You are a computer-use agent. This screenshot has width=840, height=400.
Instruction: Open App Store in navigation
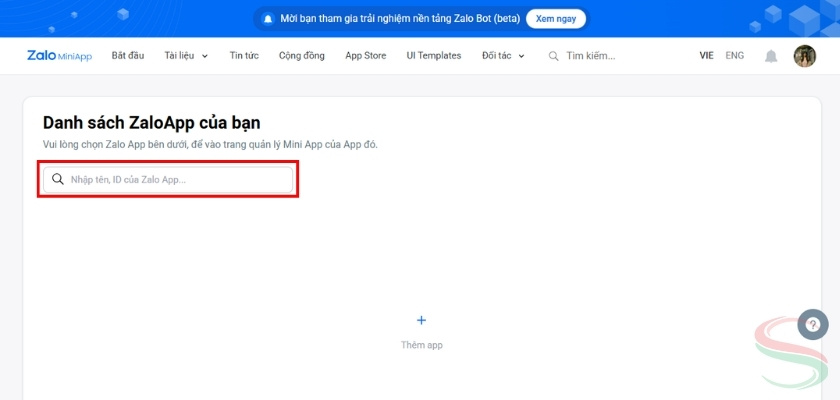point(365,56)
